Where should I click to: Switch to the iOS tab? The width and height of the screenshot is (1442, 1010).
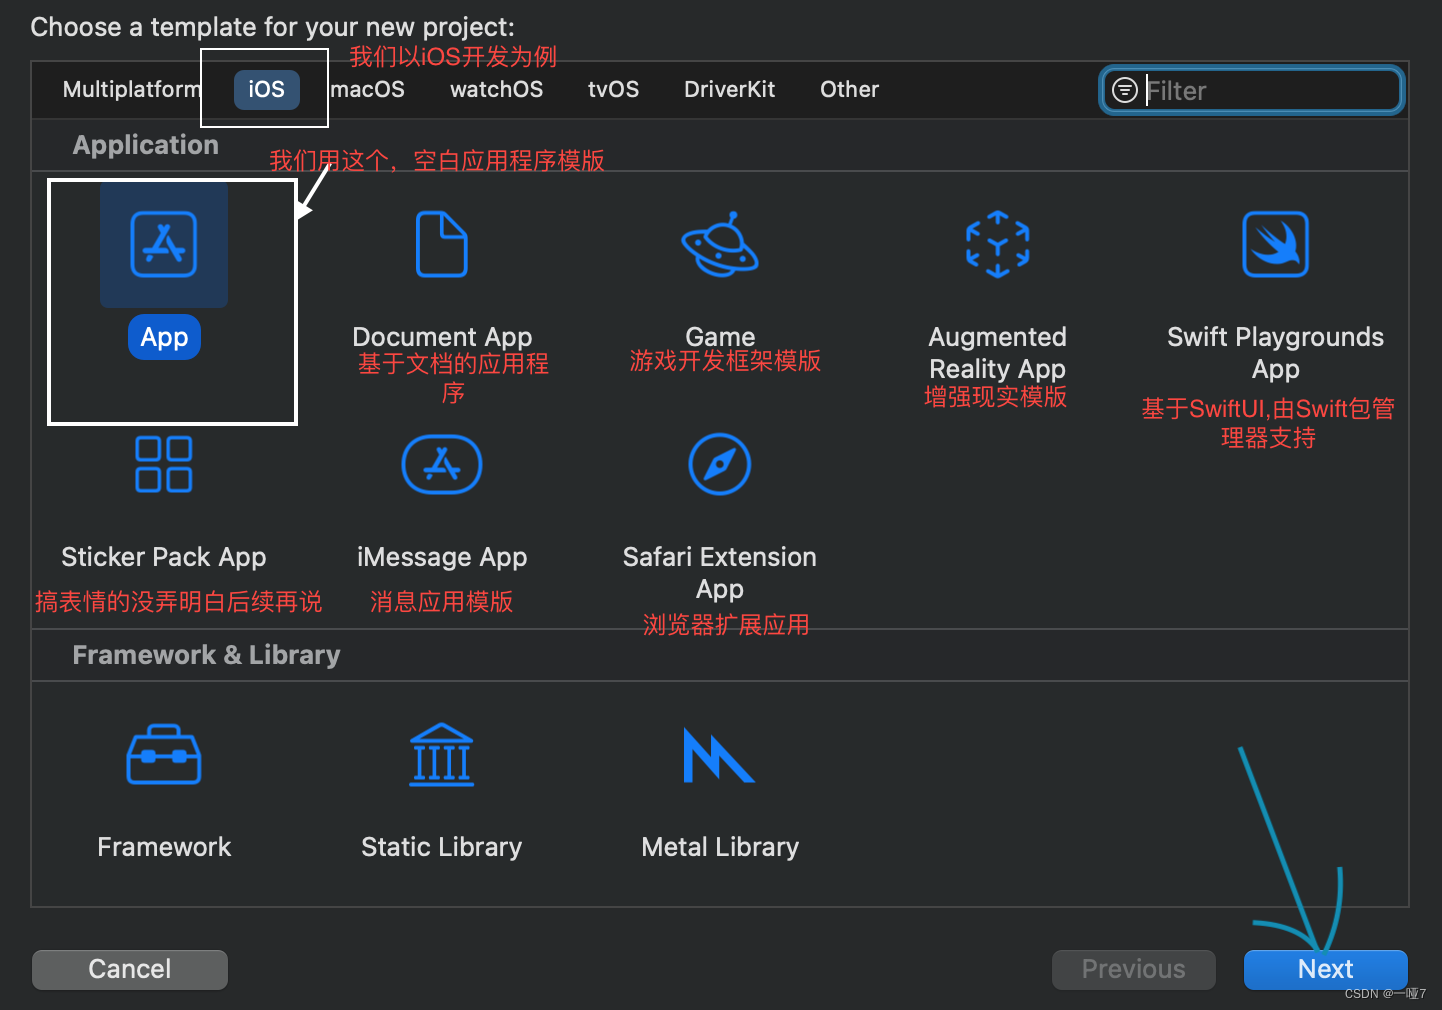point(267,89)
